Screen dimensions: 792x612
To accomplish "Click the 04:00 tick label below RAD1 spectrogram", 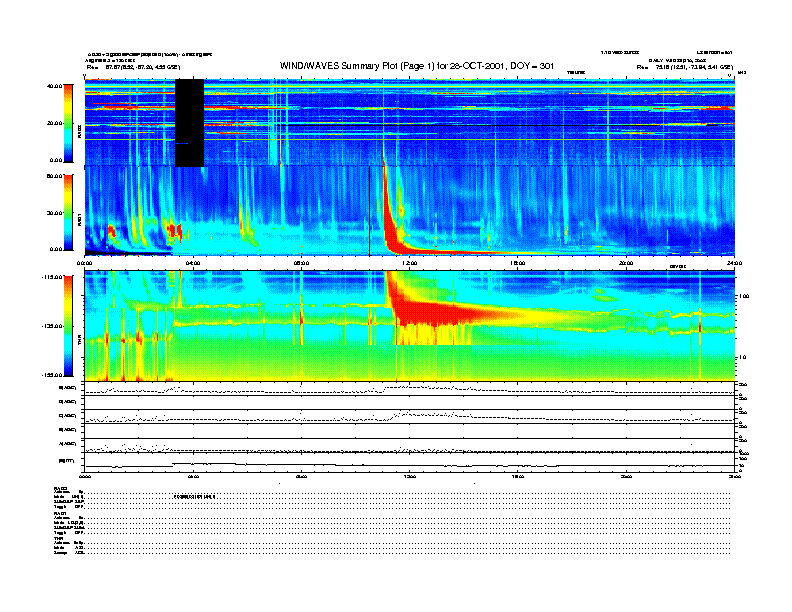I will pos(193,263).
